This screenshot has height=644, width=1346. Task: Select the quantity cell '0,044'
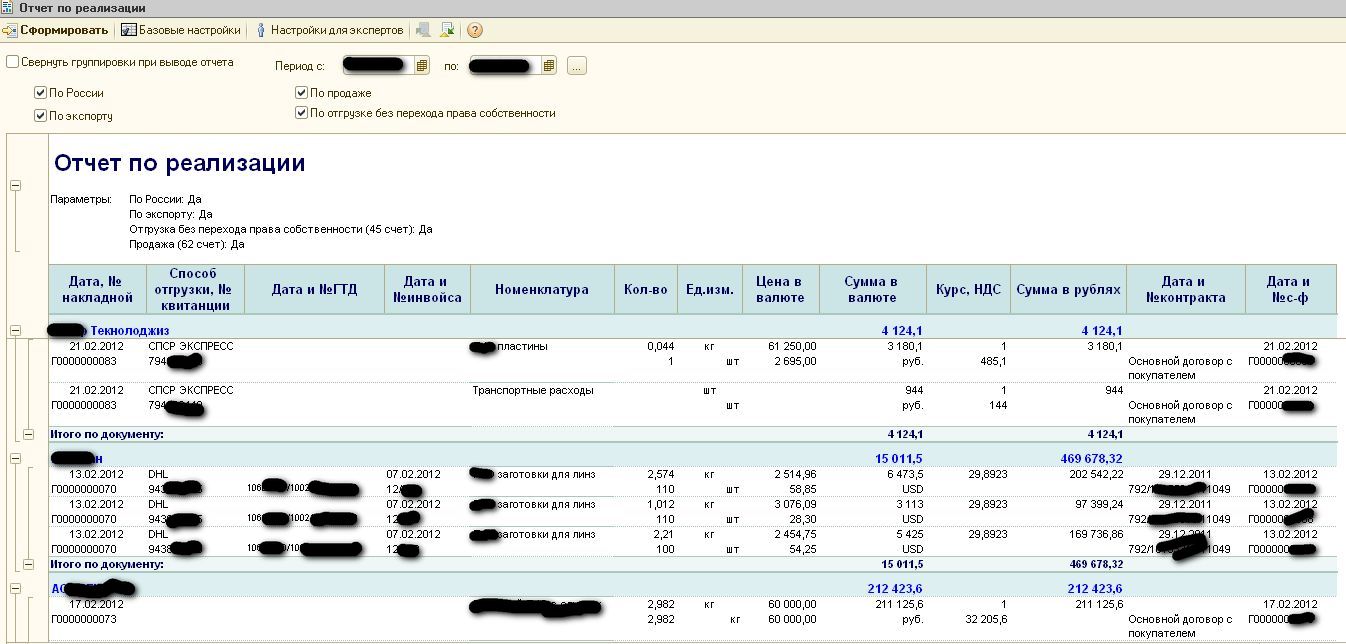(661, 346)
